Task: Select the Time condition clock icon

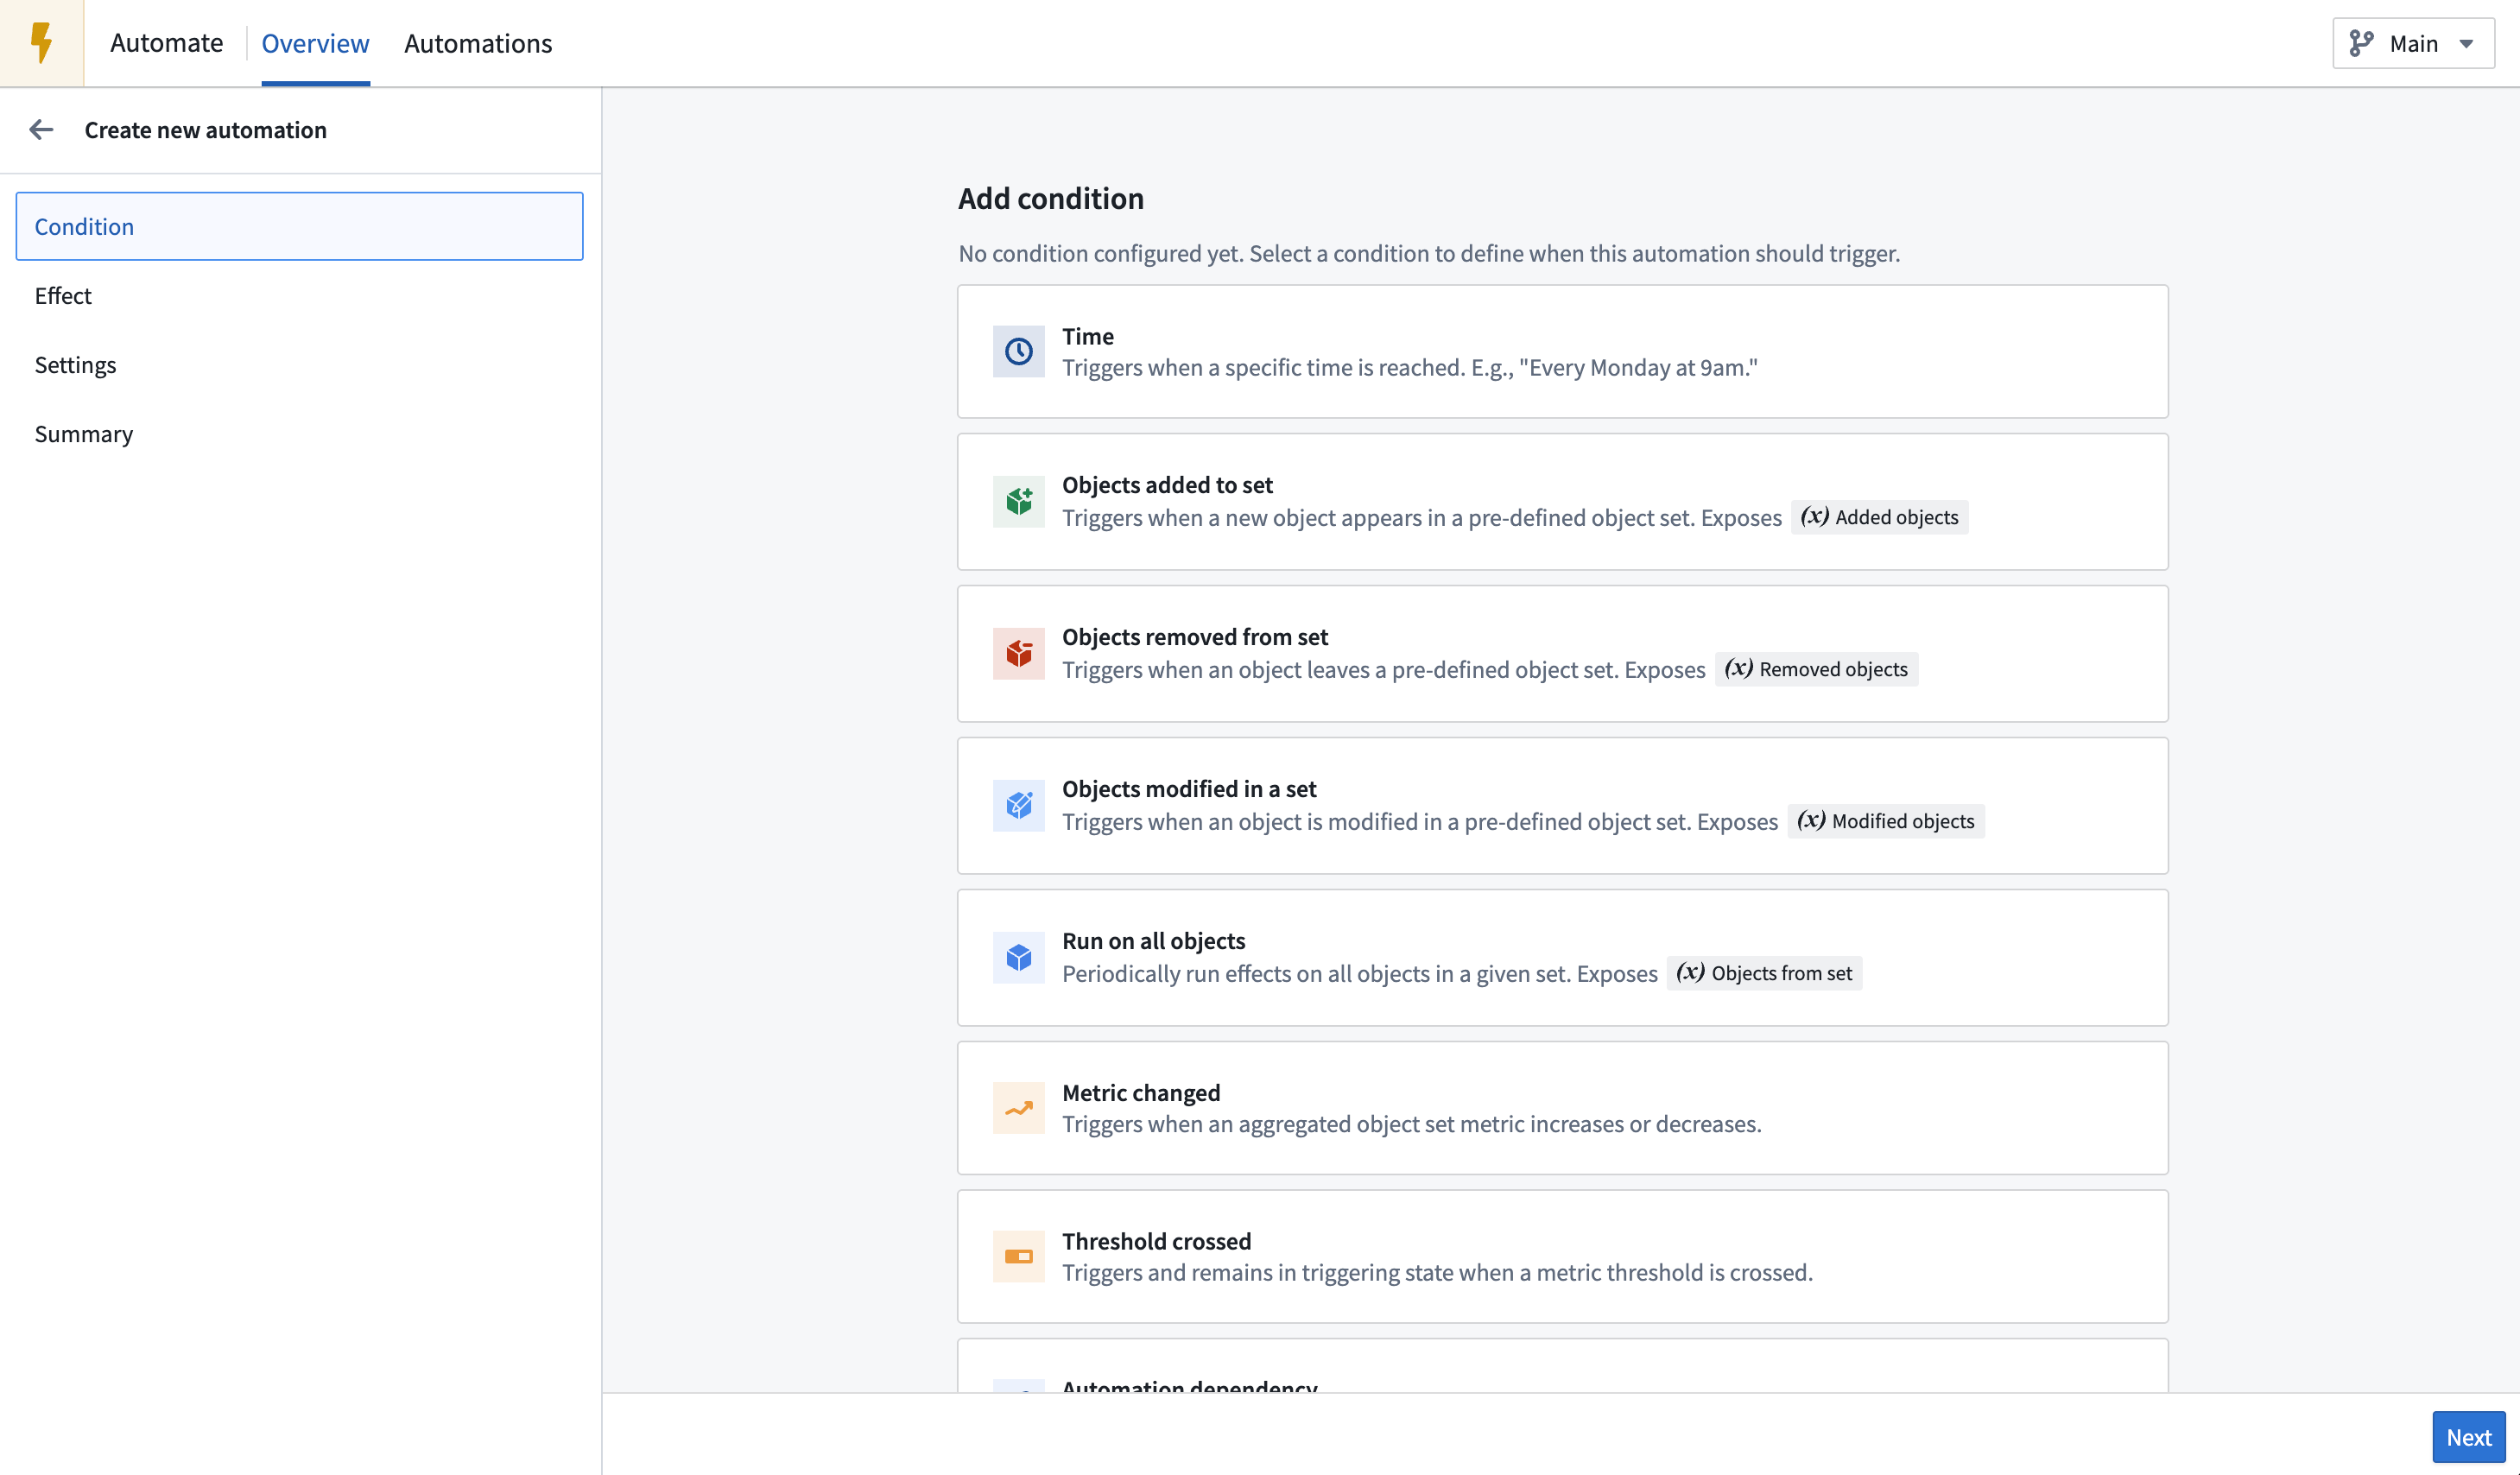Action: (1018, 351)
